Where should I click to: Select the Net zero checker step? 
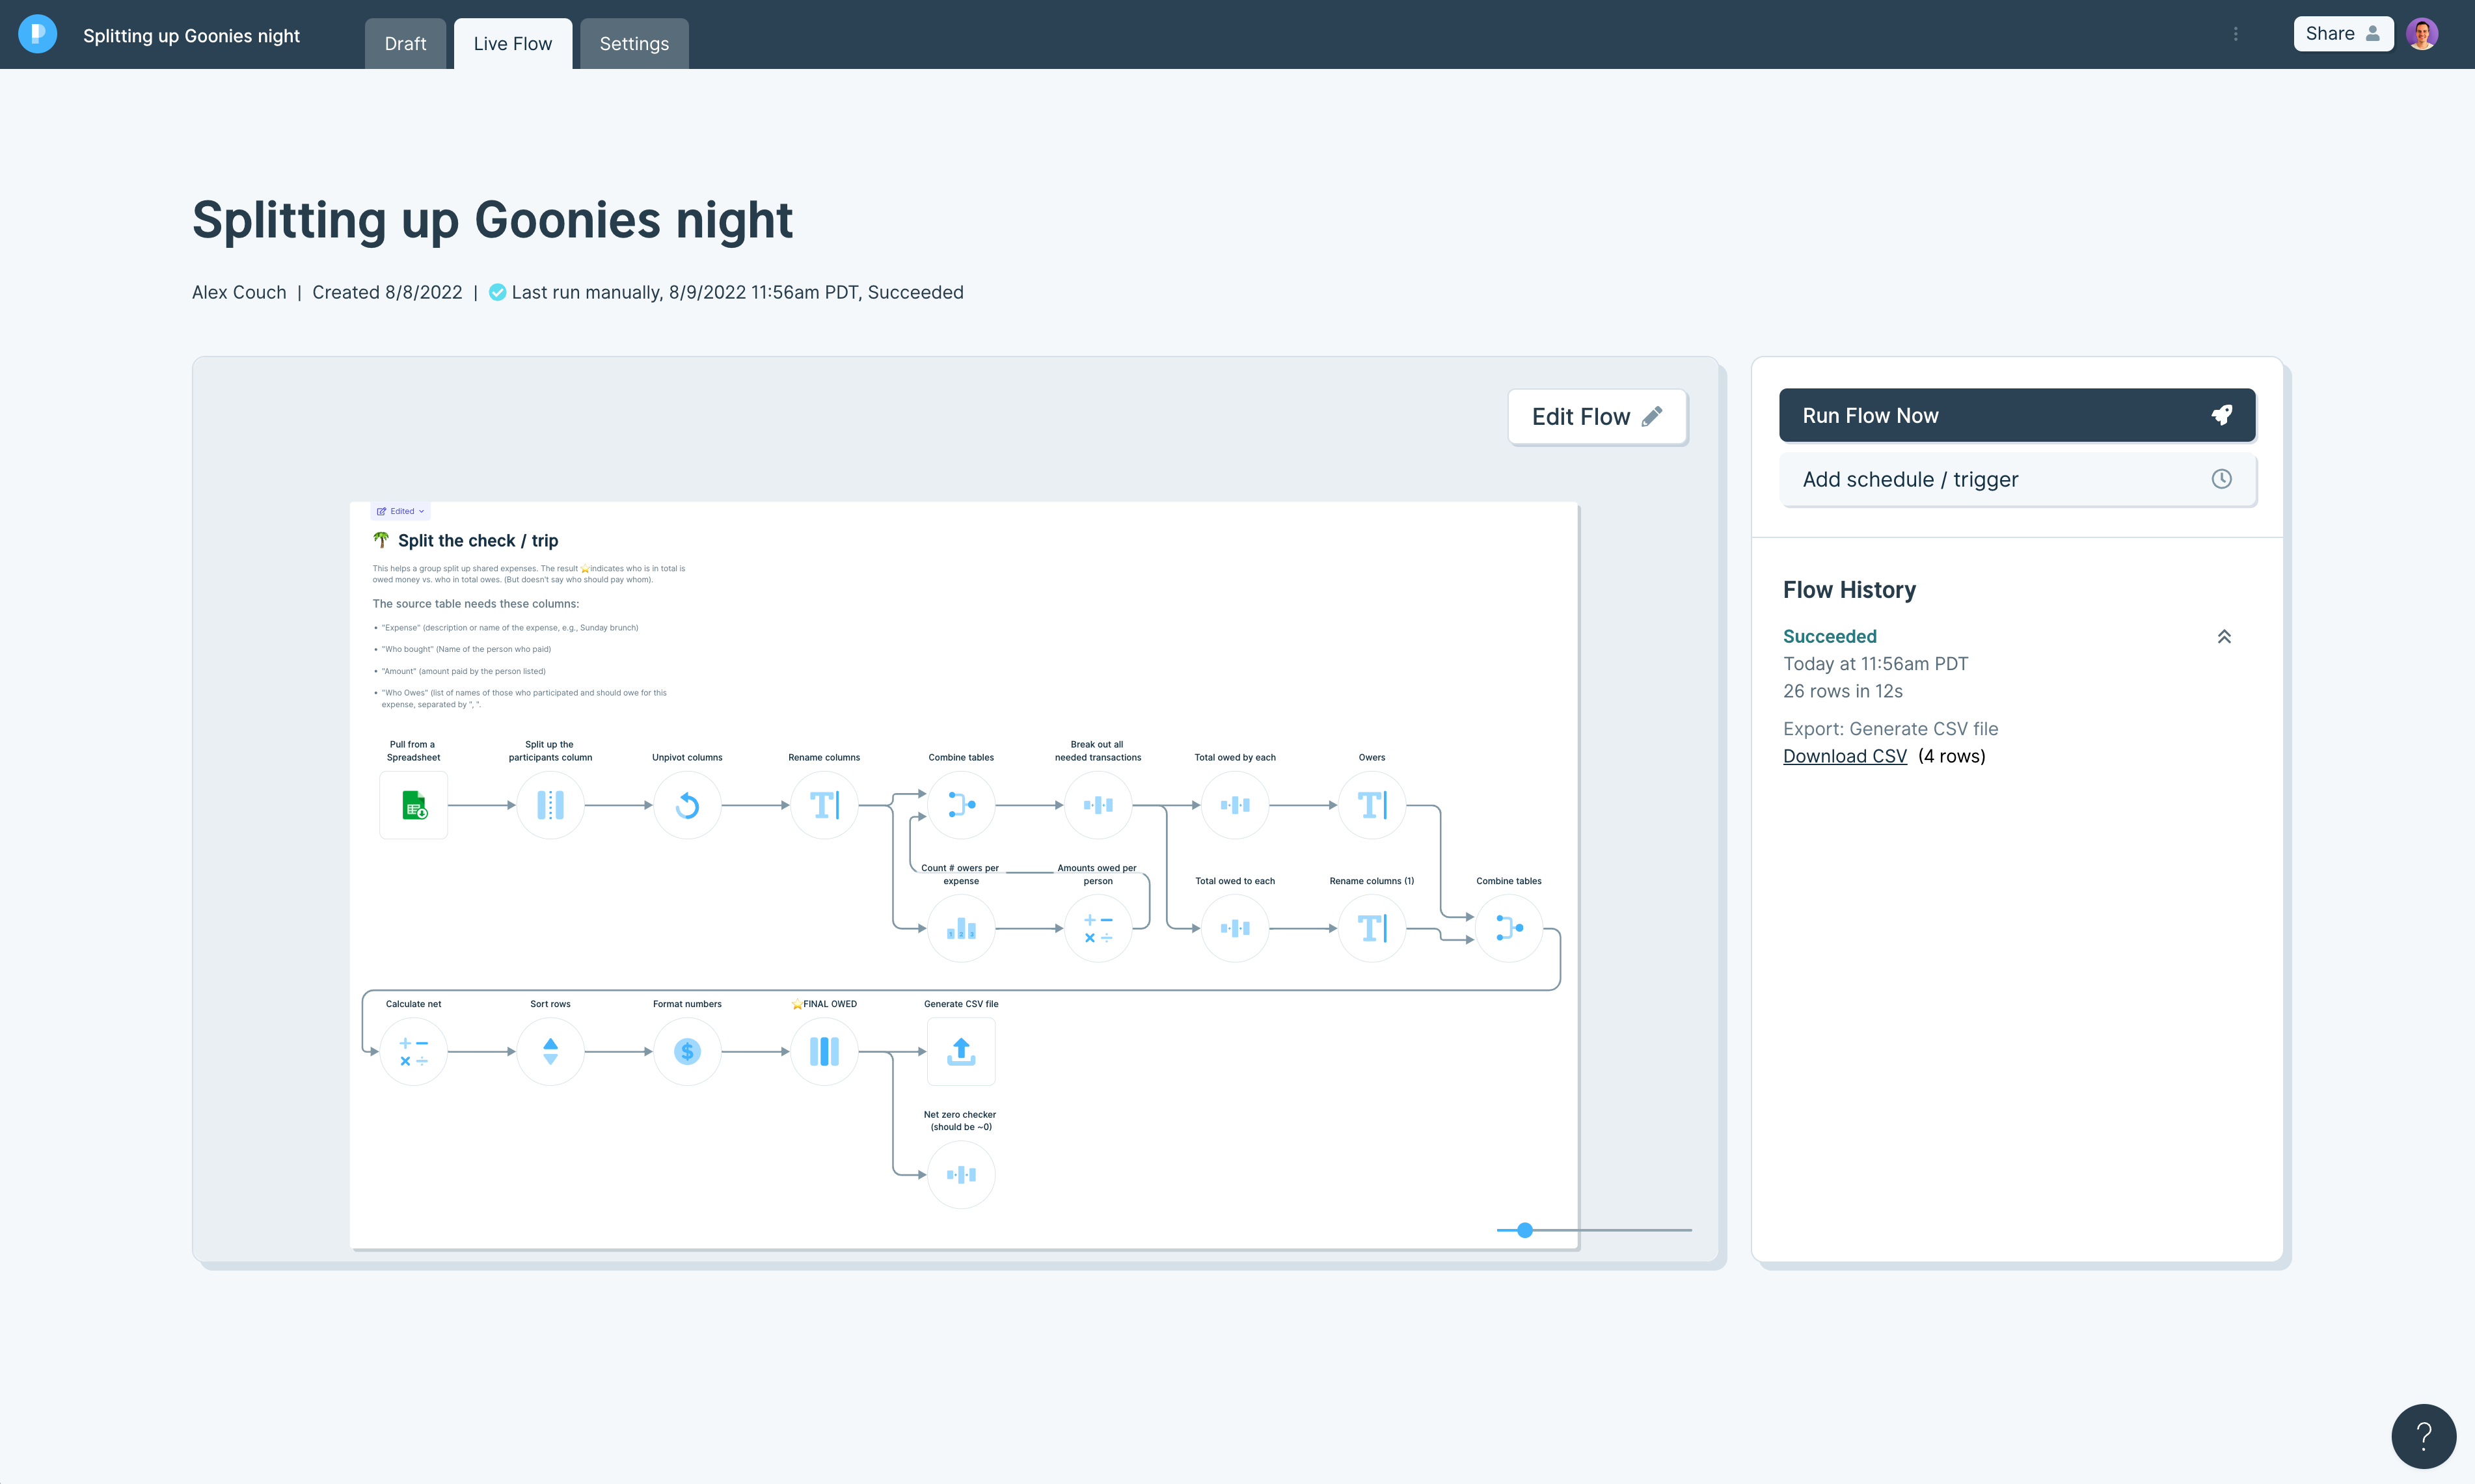[x=960, y=1174]
